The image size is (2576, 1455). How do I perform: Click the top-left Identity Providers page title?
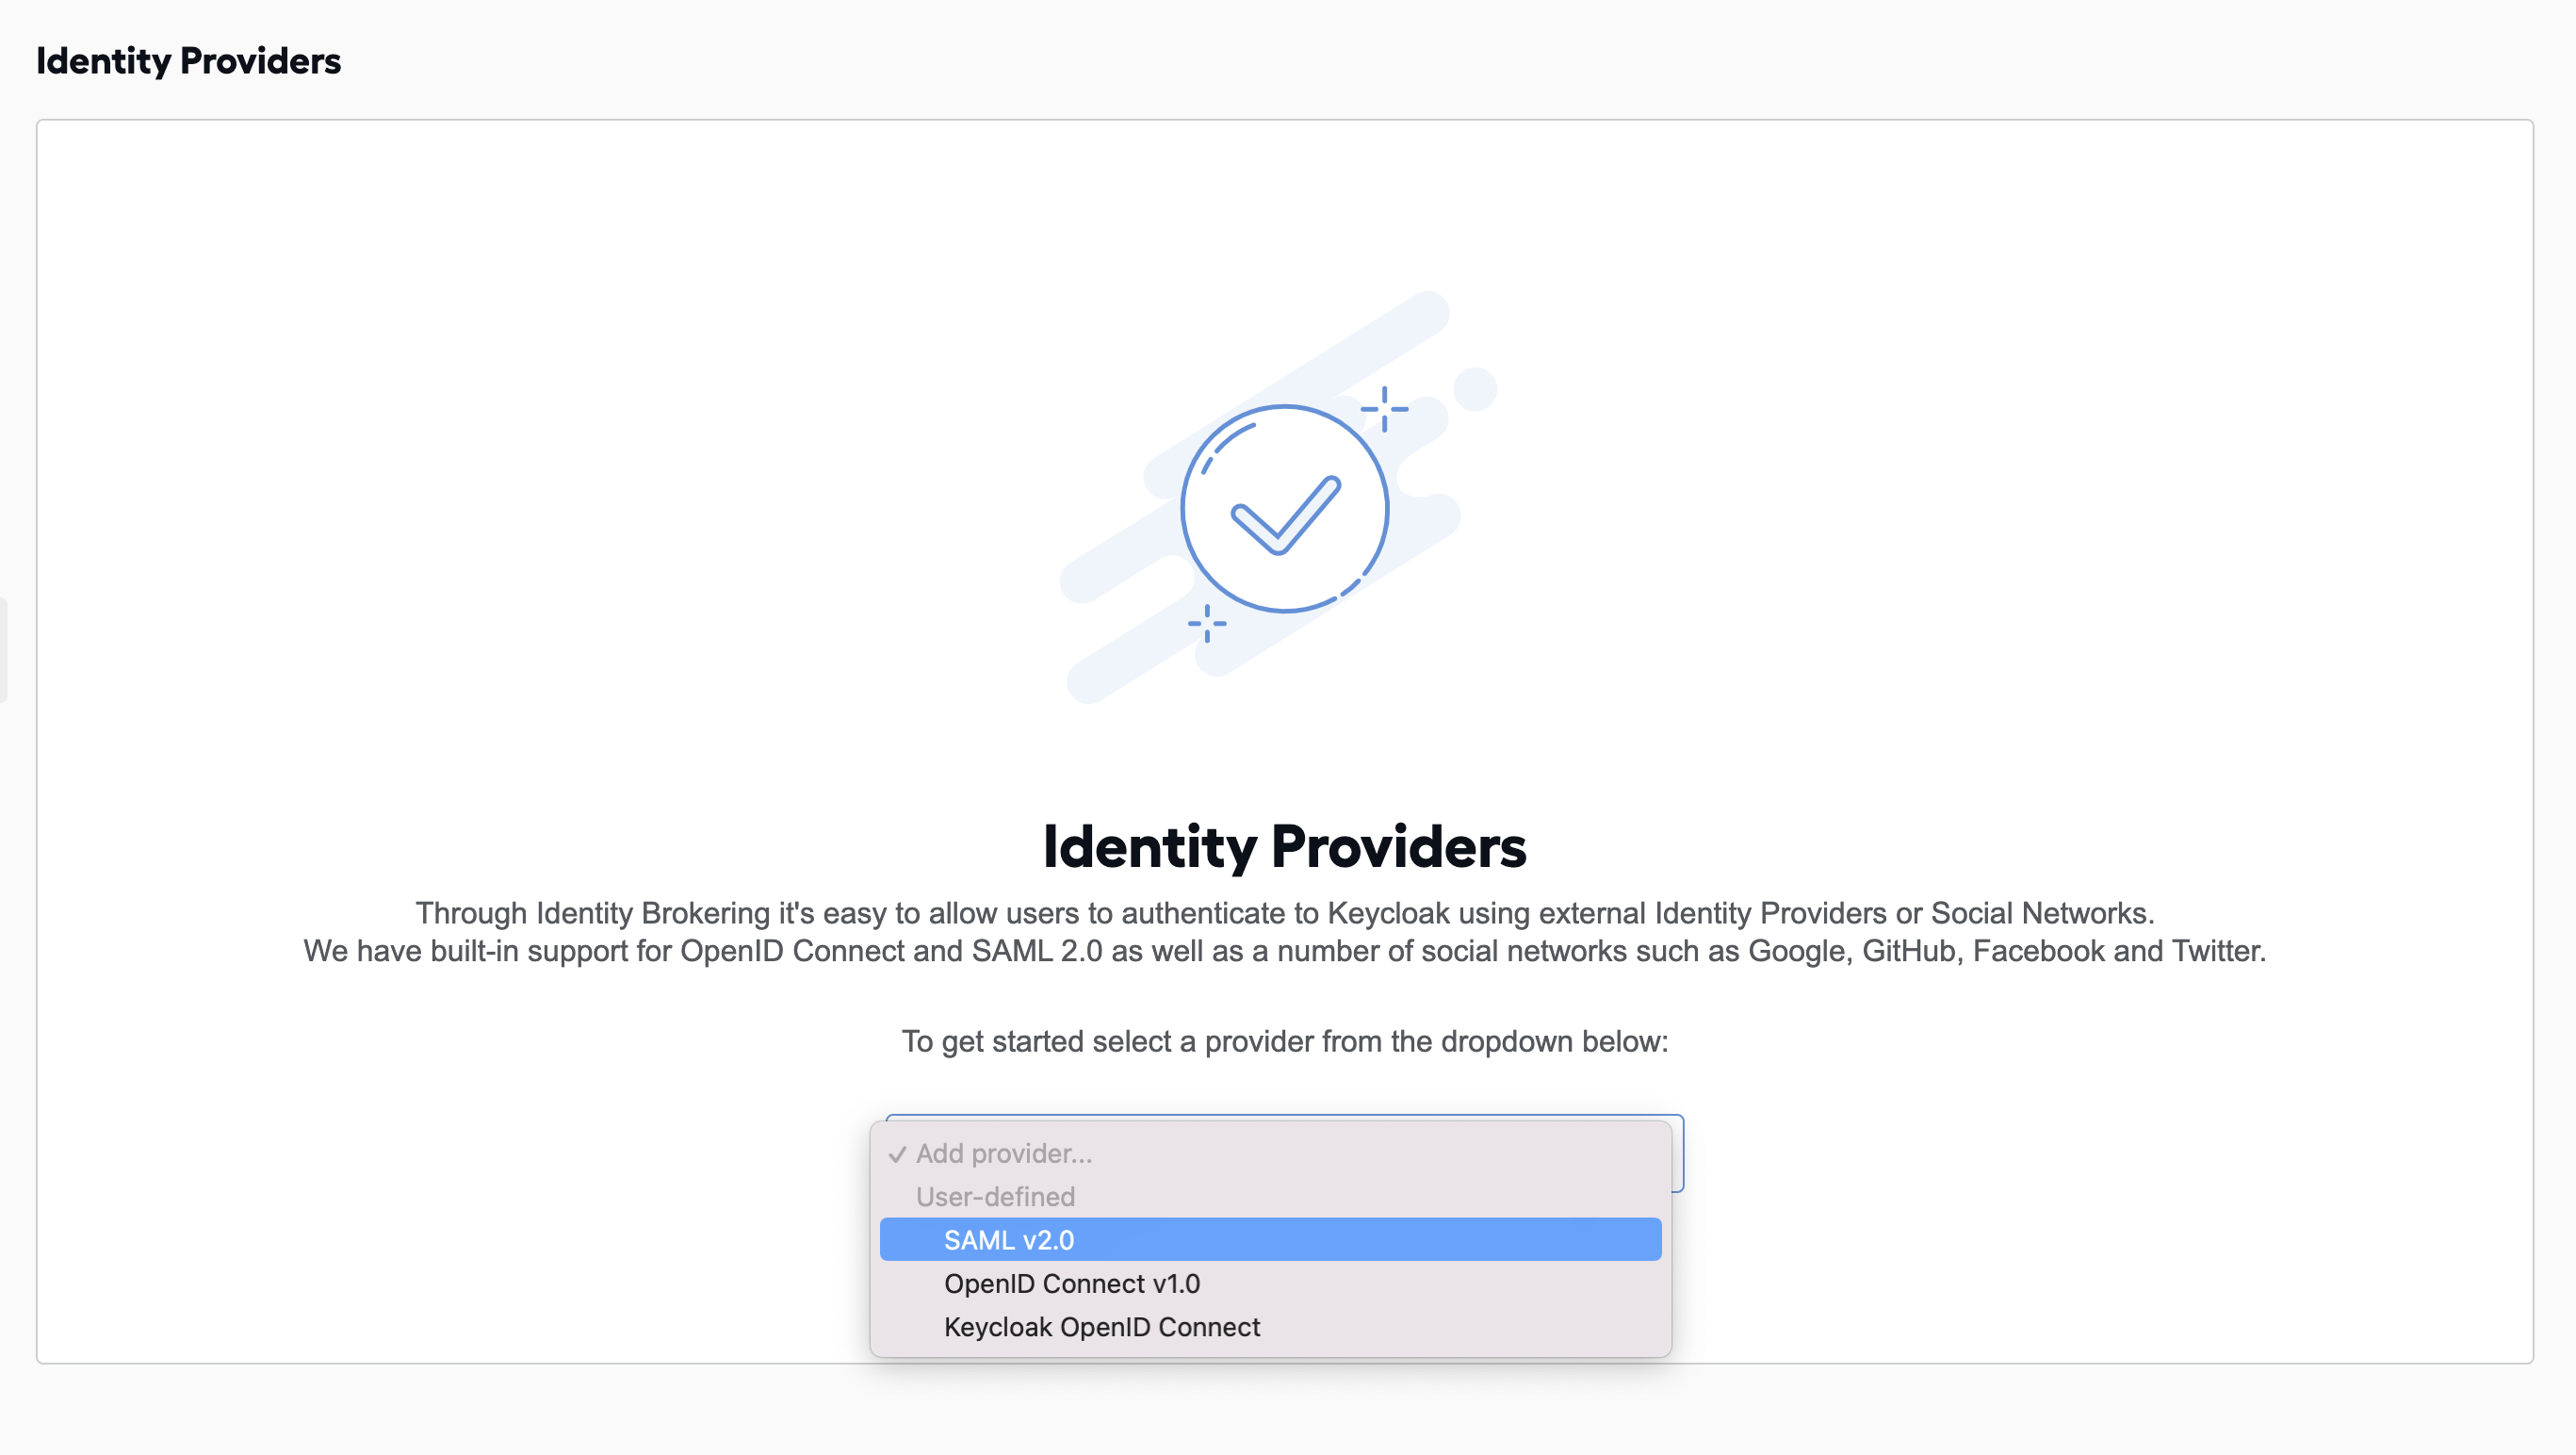188,61
